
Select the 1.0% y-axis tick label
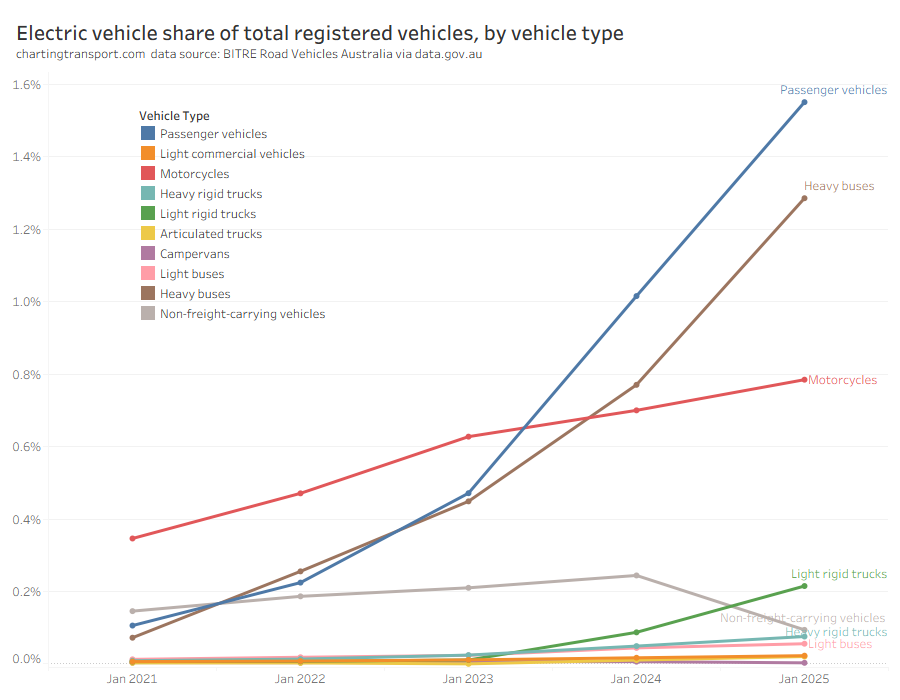(25, 302)
